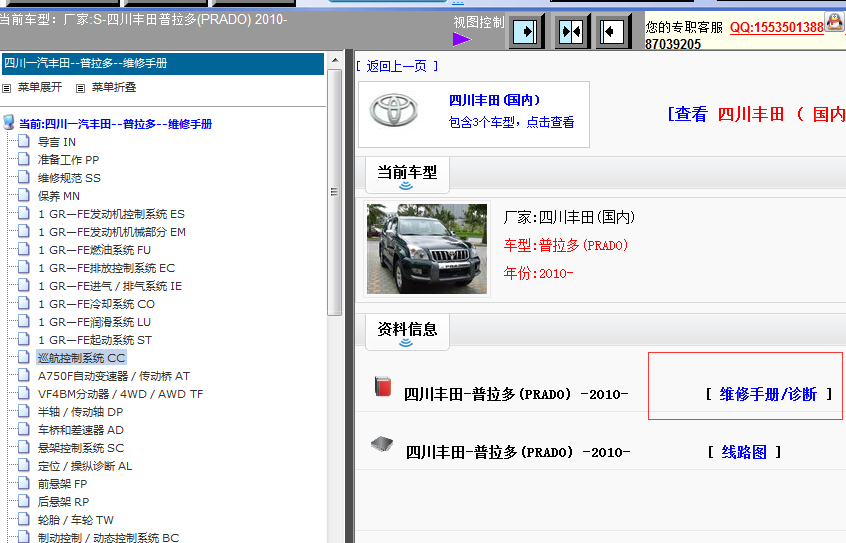Open 1 GR-FE润滑系统 LU tree item
The height and width of the screenshot is (543, 846).
tap(94, 322)
